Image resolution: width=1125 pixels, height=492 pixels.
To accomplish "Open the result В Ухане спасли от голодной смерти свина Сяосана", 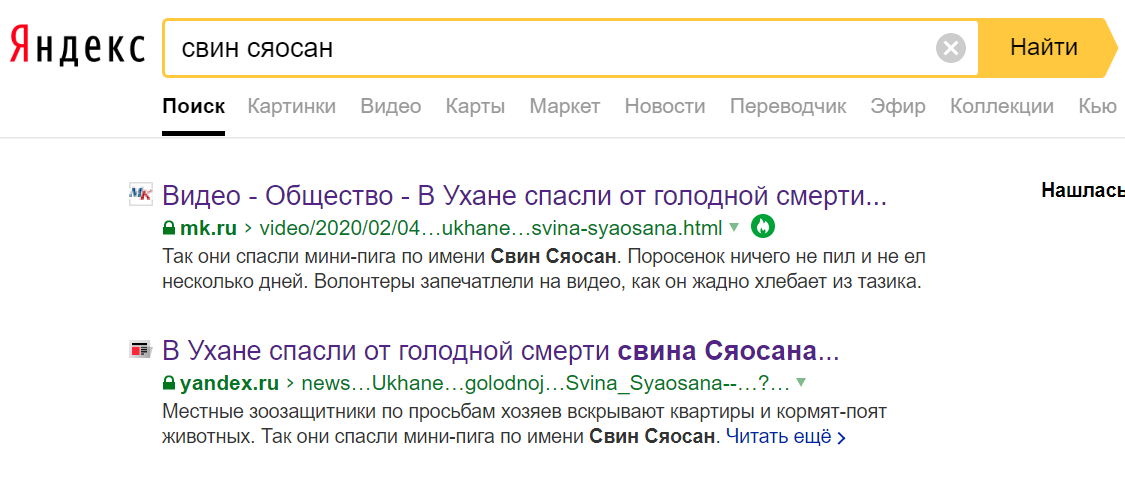I will pyautogui.click(x=501, y=351).
